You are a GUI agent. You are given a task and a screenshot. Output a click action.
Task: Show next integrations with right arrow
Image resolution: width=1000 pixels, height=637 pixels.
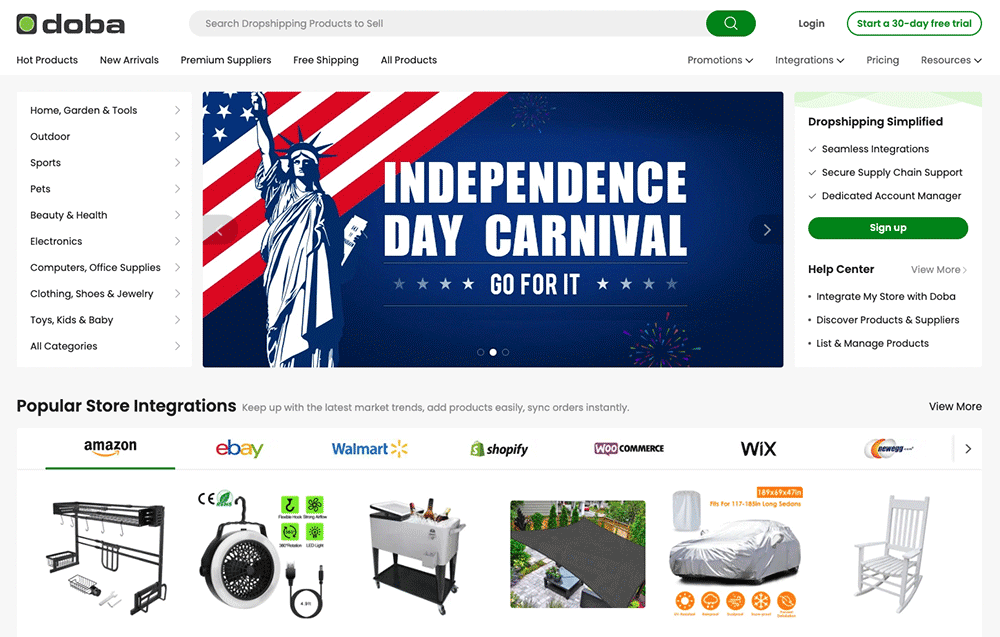(967, 449)
